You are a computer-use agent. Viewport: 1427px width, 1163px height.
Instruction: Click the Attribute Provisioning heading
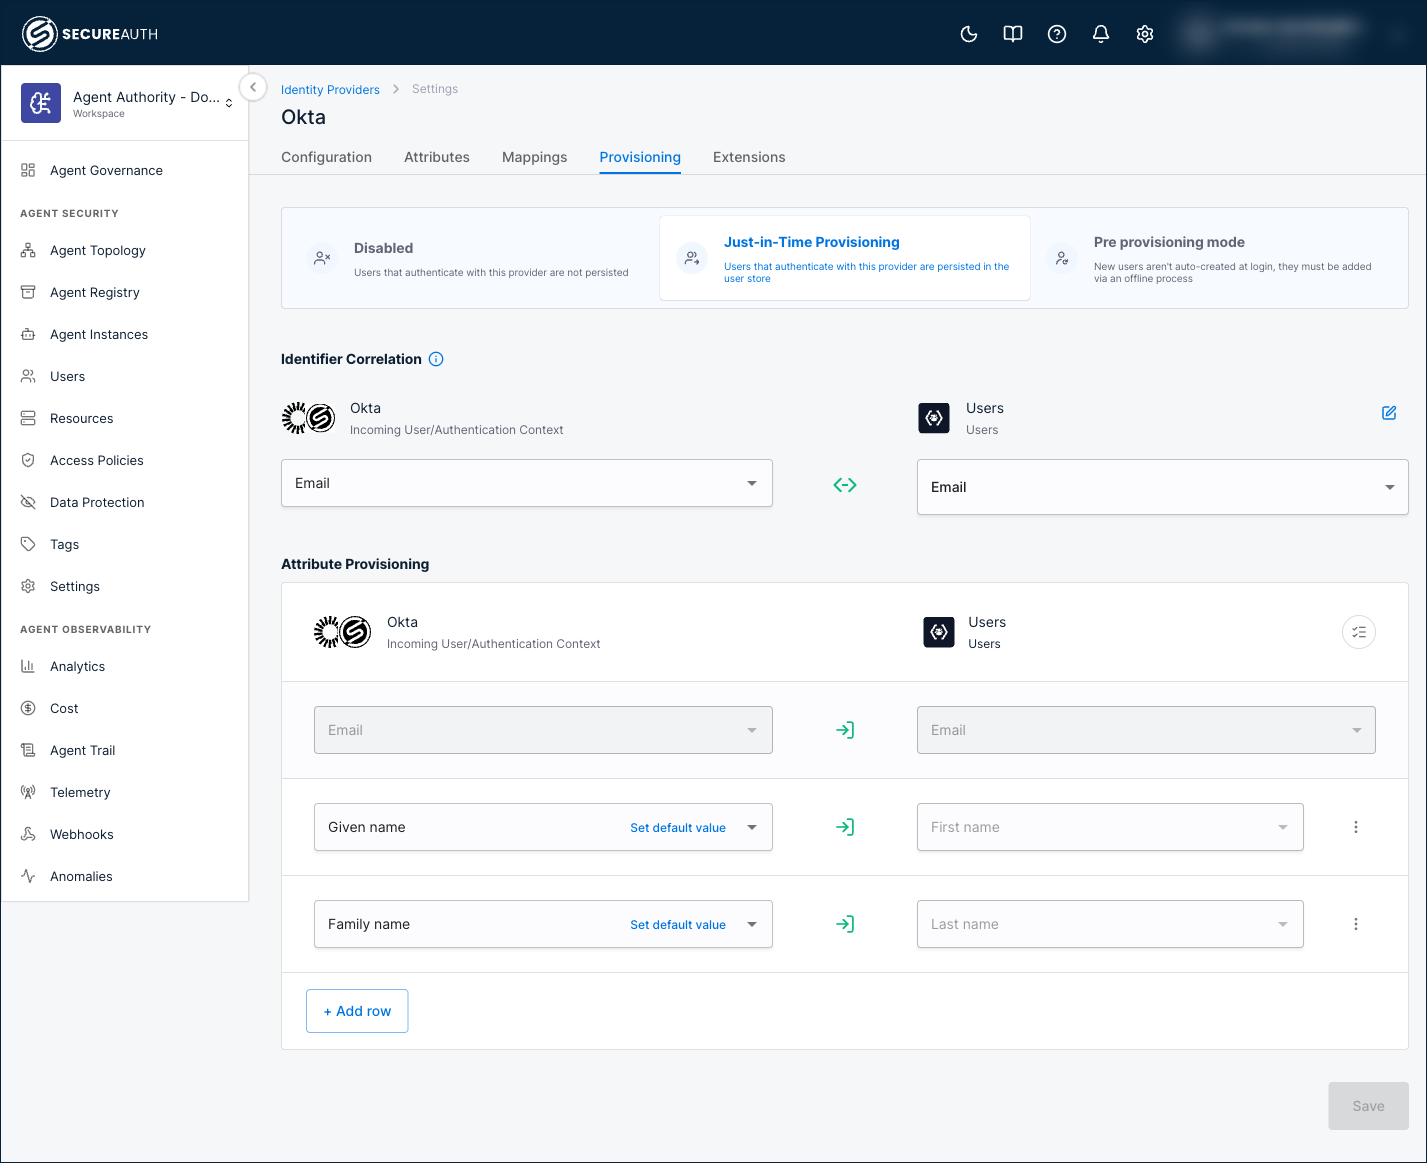click(x=355, y=564)
